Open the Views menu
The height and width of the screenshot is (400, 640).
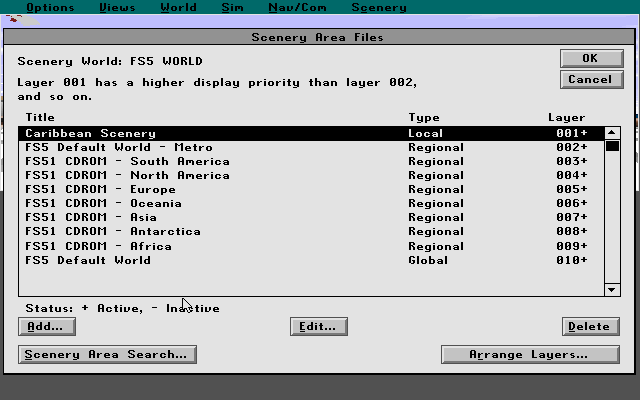click(117, 8)
